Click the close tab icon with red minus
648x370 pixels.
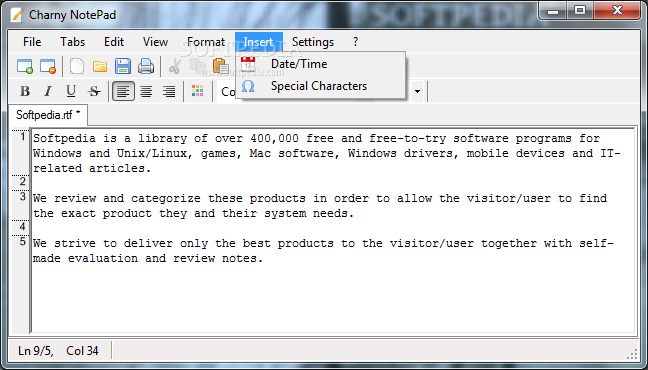pos(48,66)
